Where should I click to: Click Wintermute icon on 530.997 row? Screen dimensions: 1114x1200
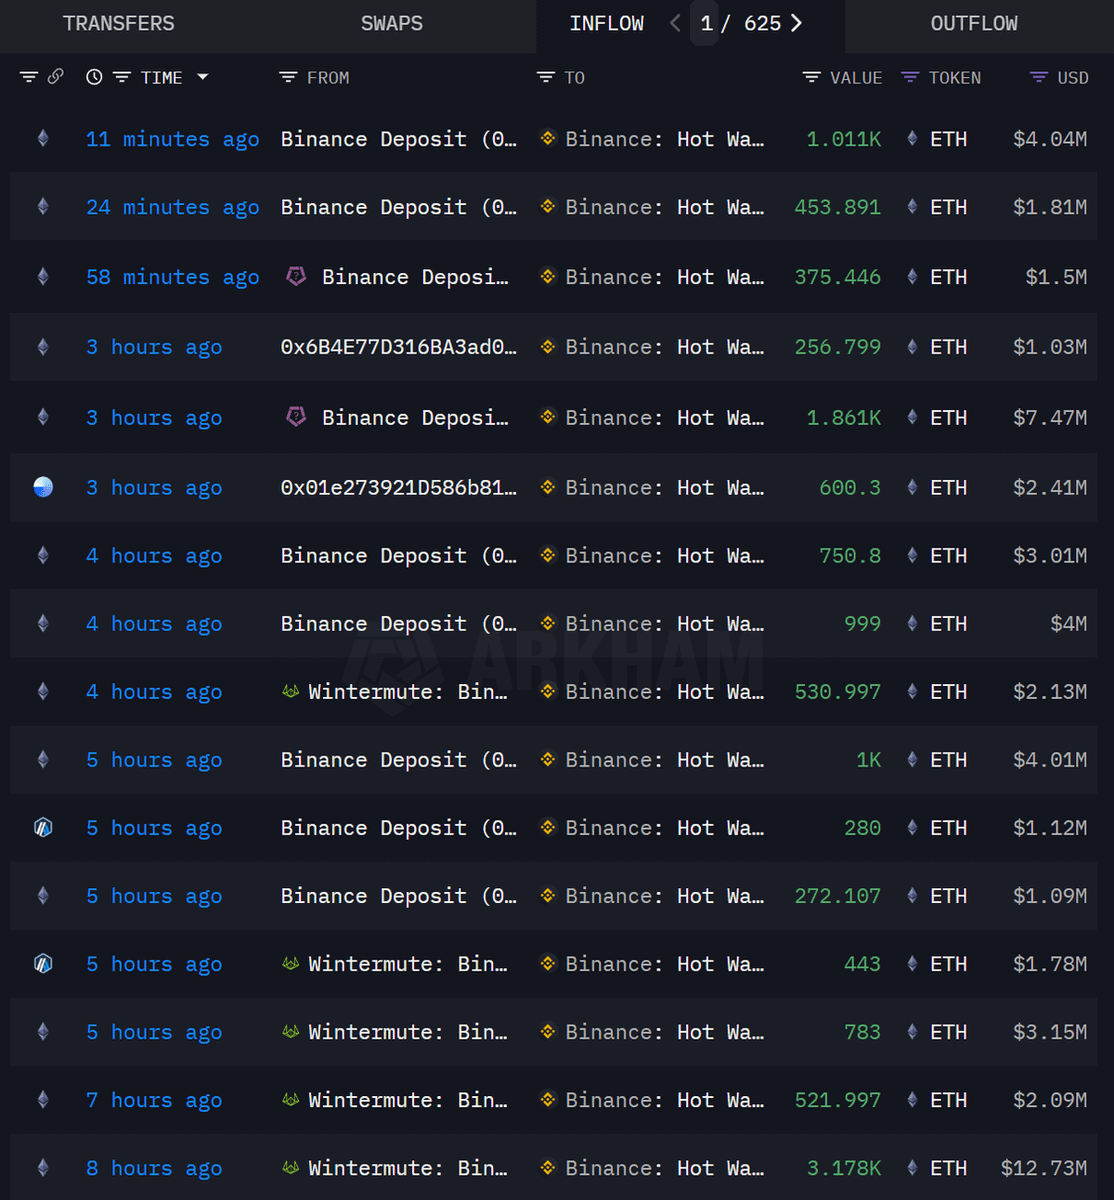(x=290, y=691)
